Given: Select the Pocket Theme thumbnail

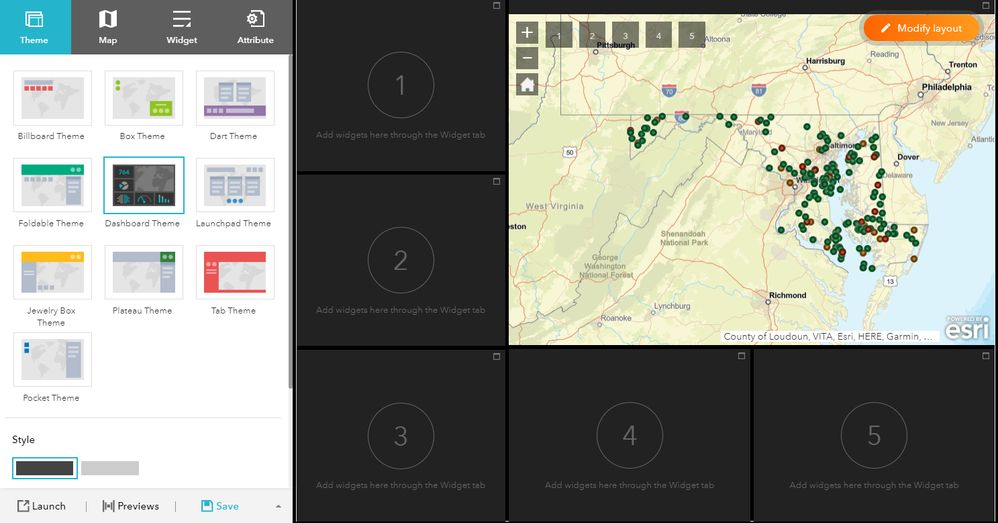Looking at the screenshot, I should coord(52,359).
